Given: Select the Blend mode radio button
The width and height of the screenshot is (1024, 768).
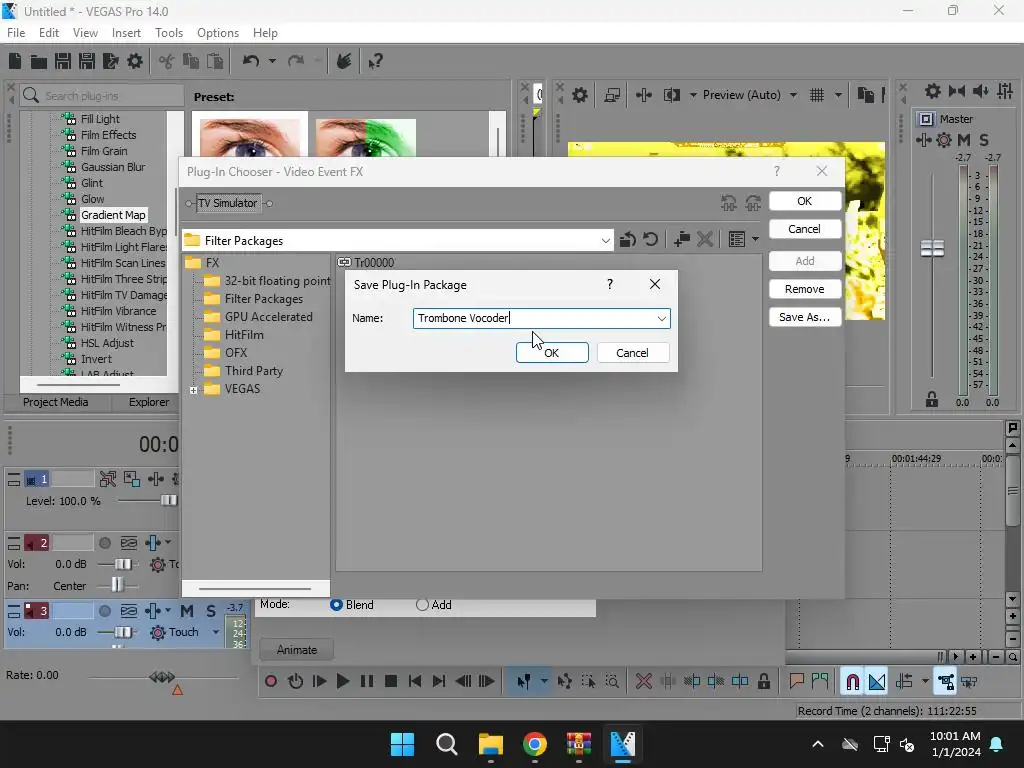Looking at the screenshot, I should coord(336,605).
